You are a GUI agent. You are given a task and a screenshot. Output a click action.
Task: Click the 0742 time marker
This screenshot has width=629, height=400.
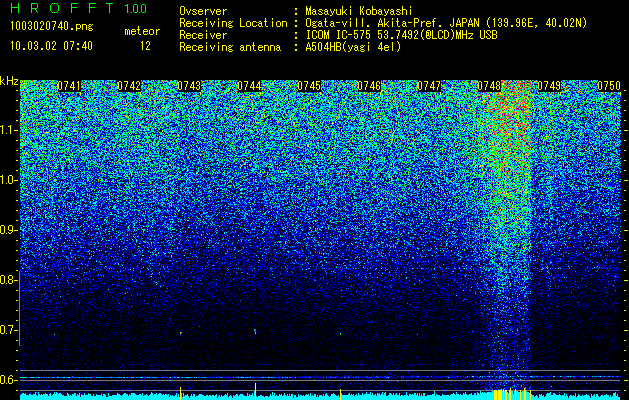tap(129, 86)
